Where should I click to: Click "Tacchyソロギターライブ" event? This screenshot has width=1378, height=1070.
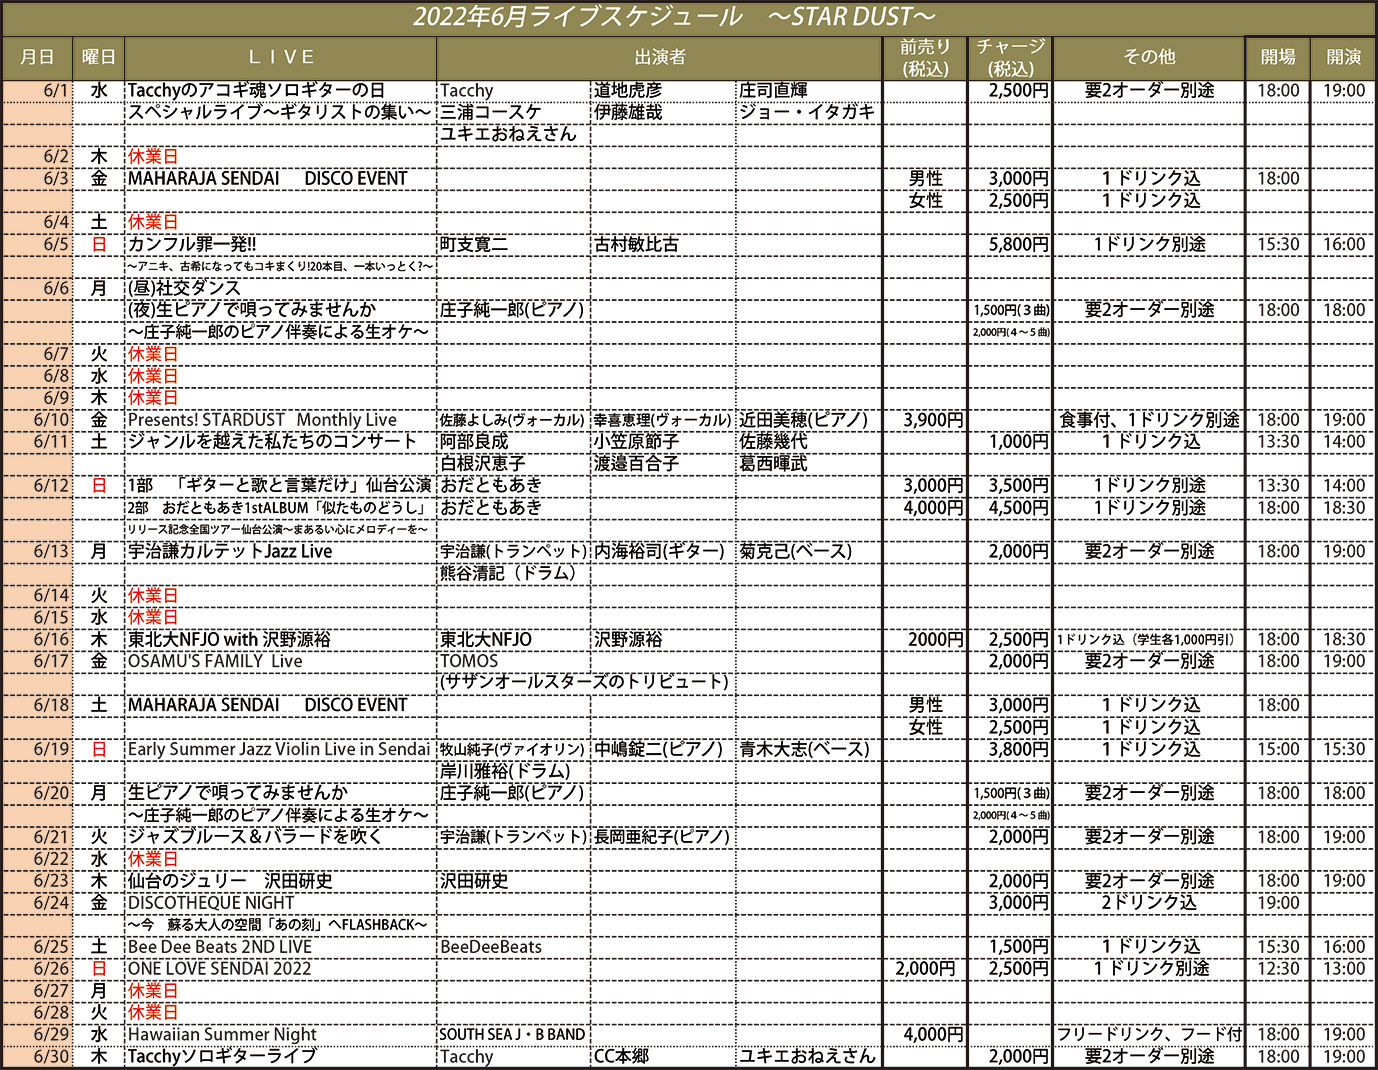(x=222, y=1056)
